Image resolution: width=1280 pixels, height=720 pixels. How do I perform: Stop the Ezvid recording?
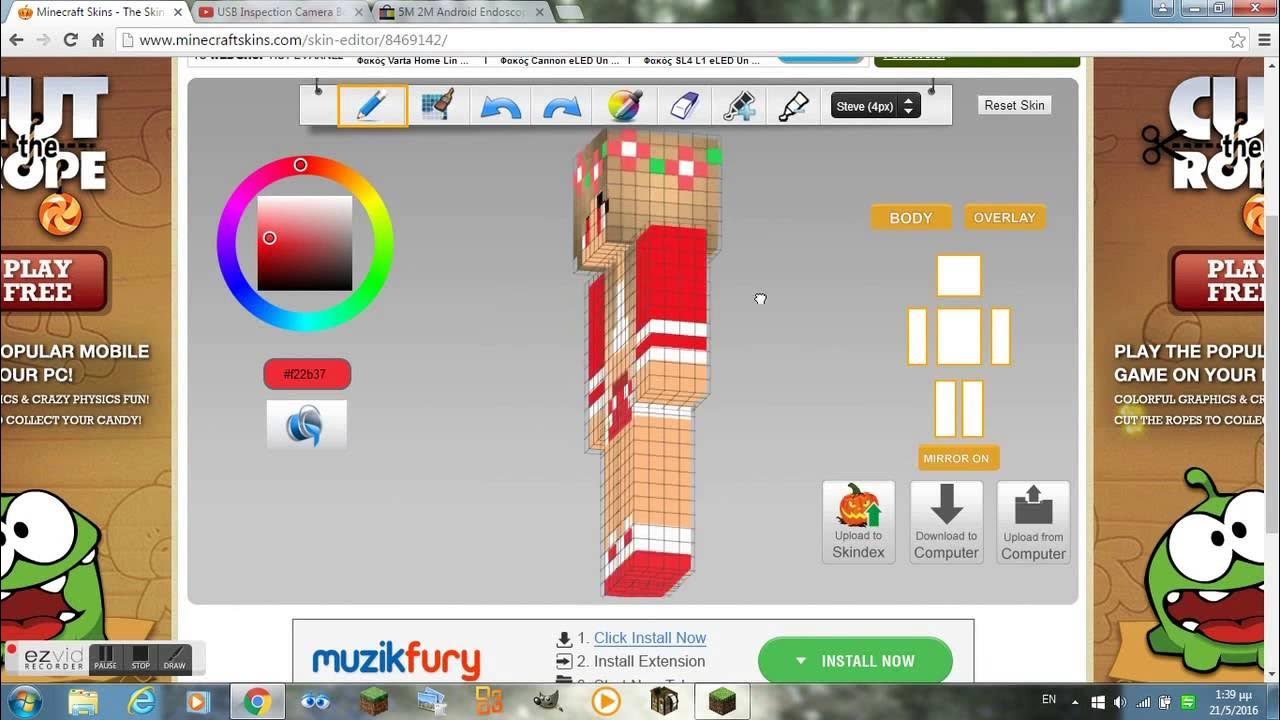click(x=141, y=659)
